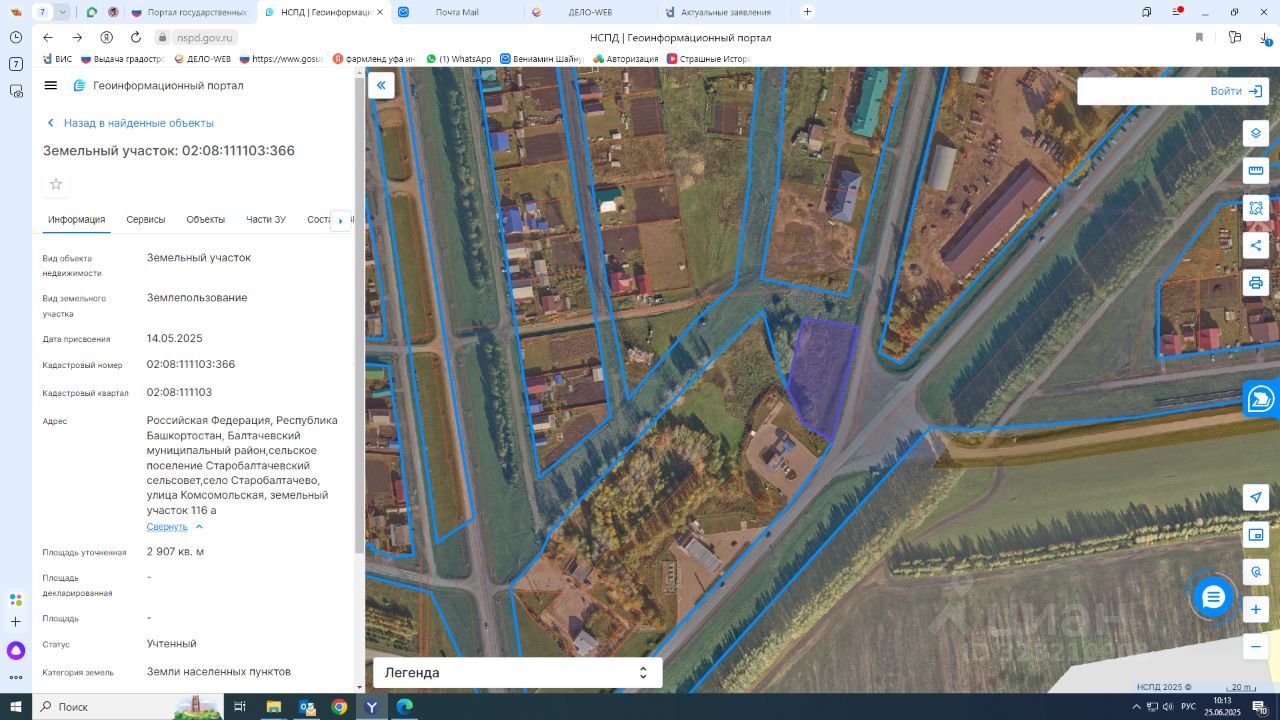Click the info panel vertical scrollbar
1280x720 pixels.
[x=360, y=320]
